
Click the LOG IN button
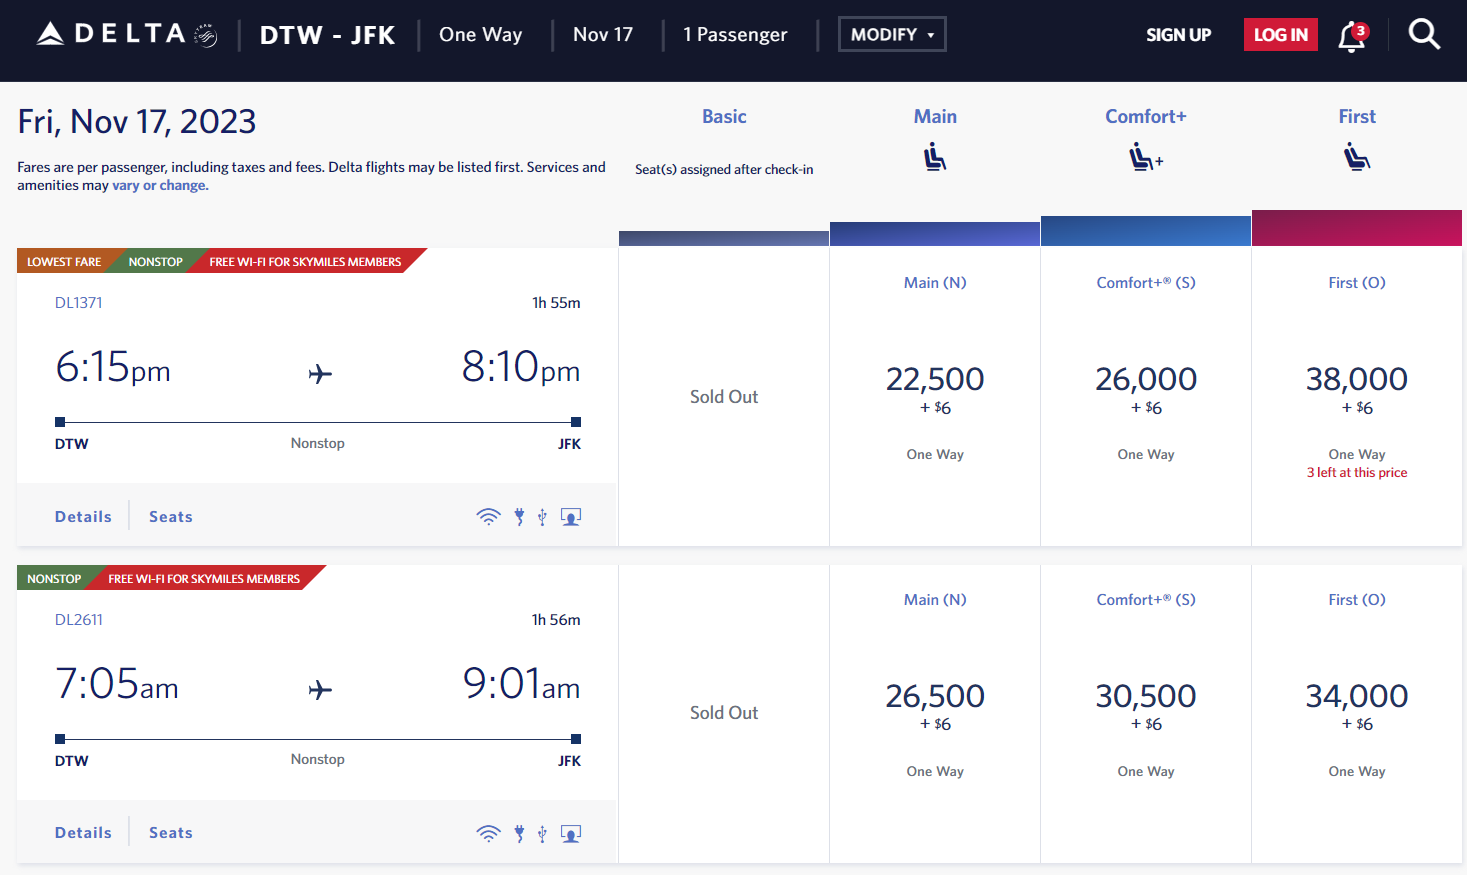pyautogui.click(x=1280, y=33)
